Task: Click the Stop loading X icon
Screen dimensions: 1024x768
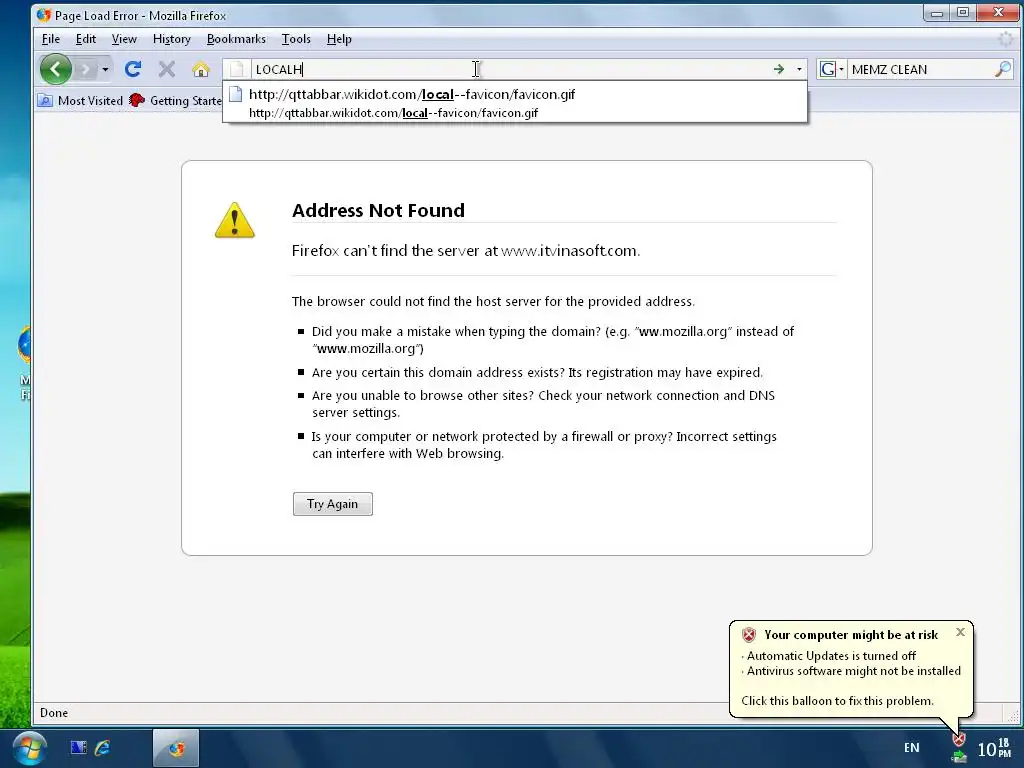Action: pos(167,69)
